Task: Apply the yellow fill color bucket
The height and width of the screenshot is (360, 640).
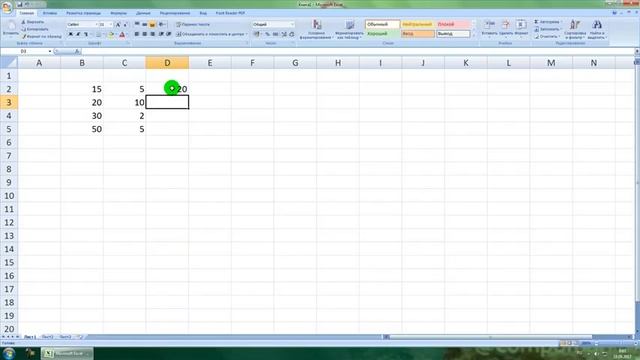Action: pyautogui.click(x=111, y=35)
